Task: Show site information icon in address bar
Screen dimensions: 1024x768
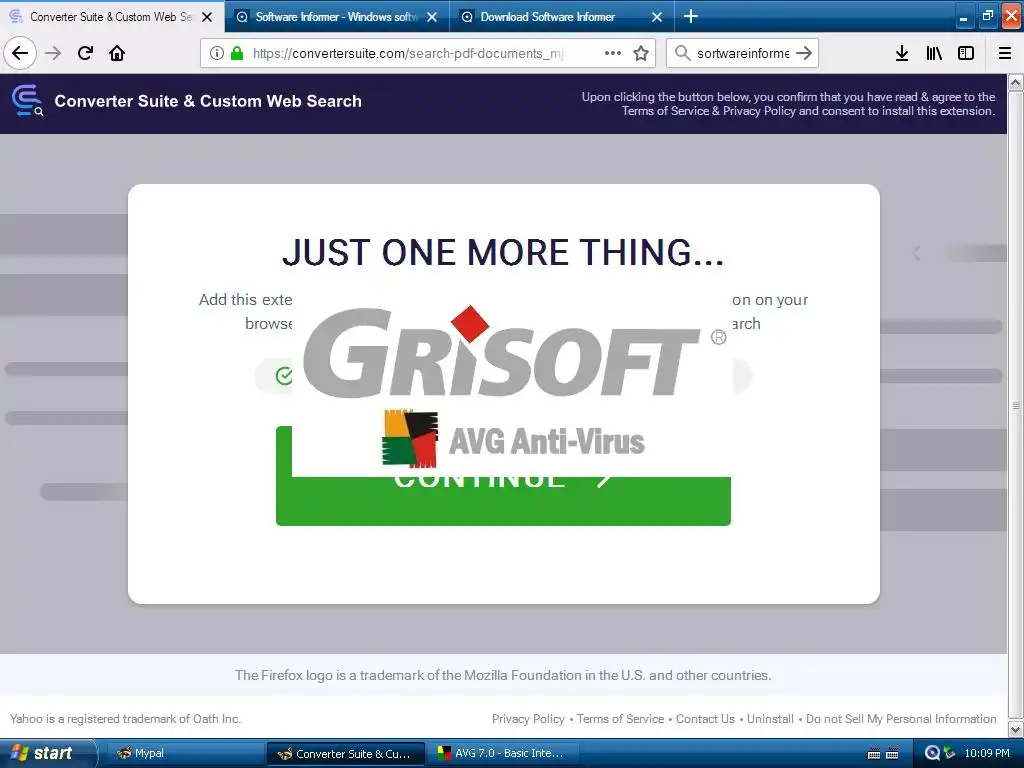Action: (x=217, y=53)
